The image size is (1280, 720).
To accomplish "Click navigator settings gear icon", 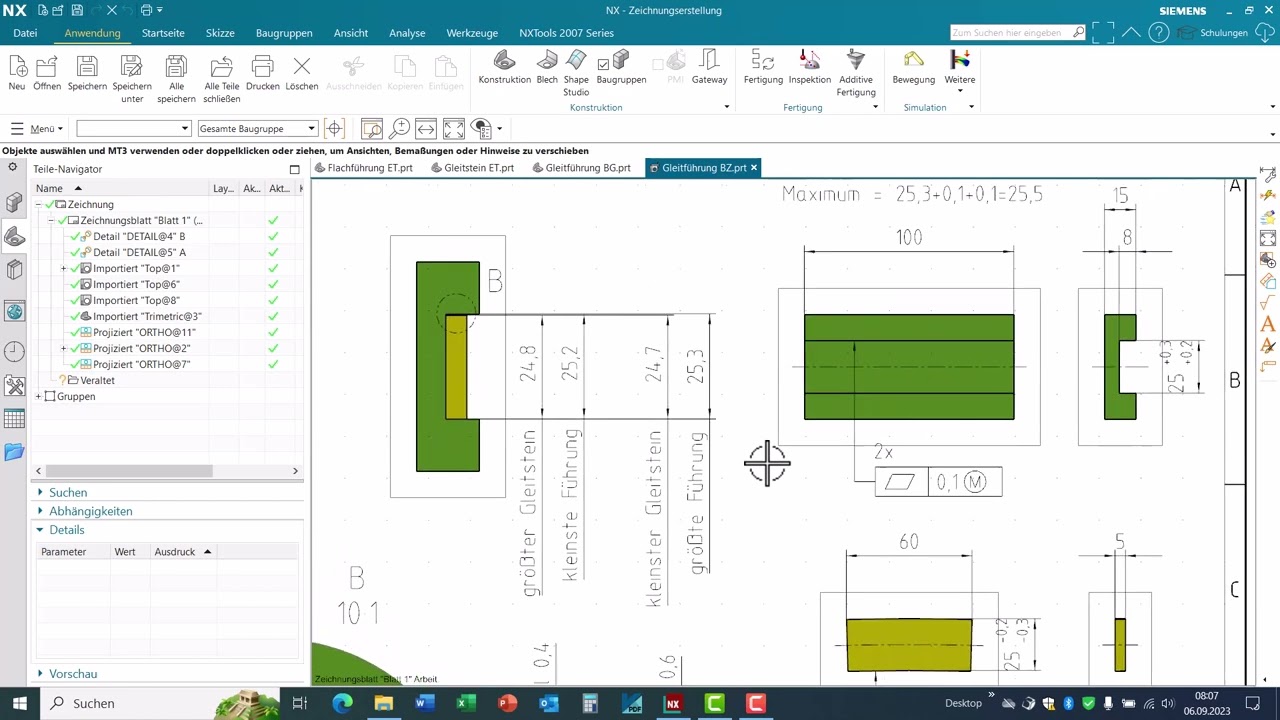I will point(13,168).
